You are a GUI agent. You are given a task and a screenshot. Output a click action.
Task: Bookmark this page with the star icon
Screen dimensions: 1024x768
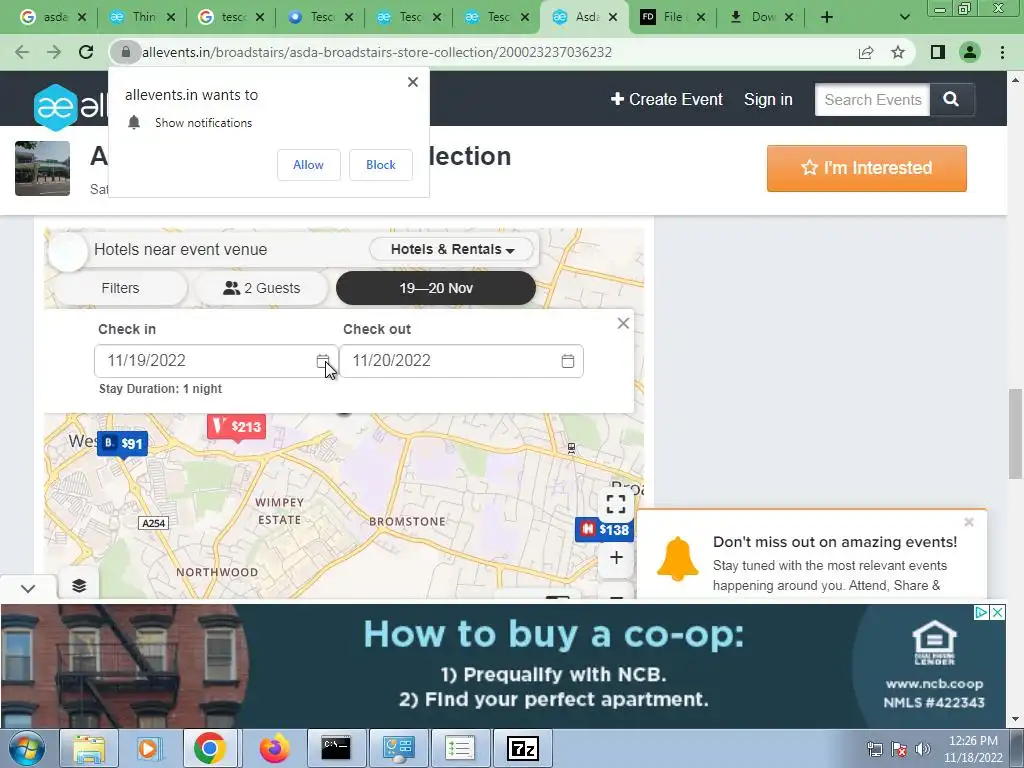coord(898,52)
